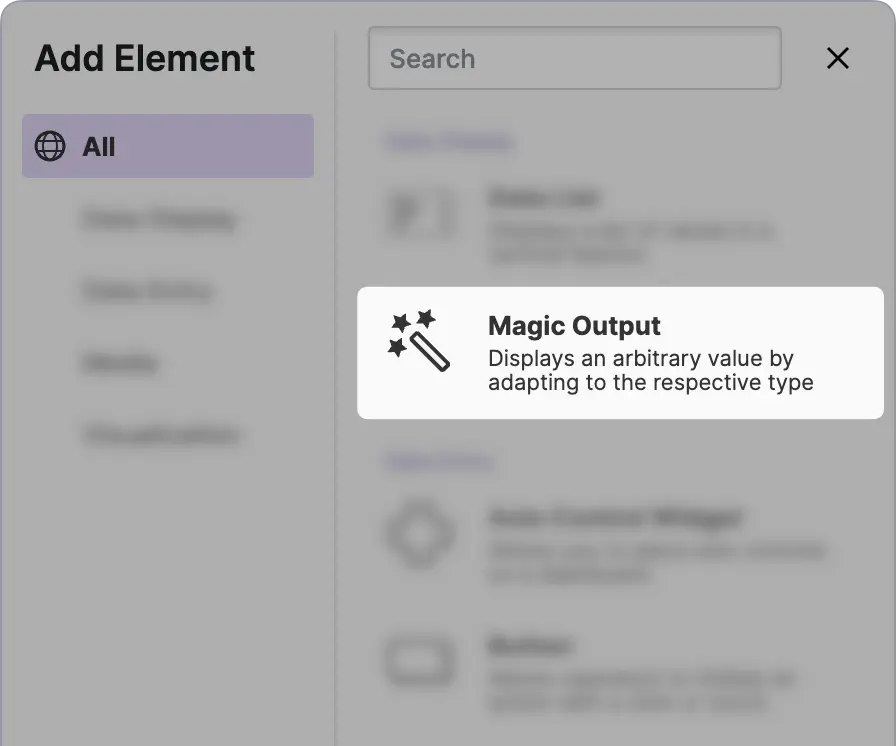Screen dimensions: 896x746
Task: Click the blurred Axis Control Widget icon
Action: click(x=421, y=534)
